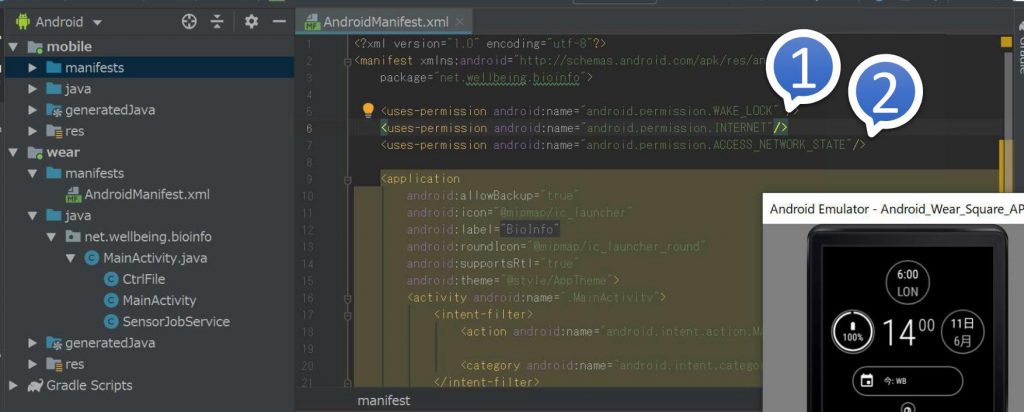Image resolution: width=1024 pixels, height=412 pixels.
Task: Expand the Gradle Scripts node
Action: tap(13, 385)
